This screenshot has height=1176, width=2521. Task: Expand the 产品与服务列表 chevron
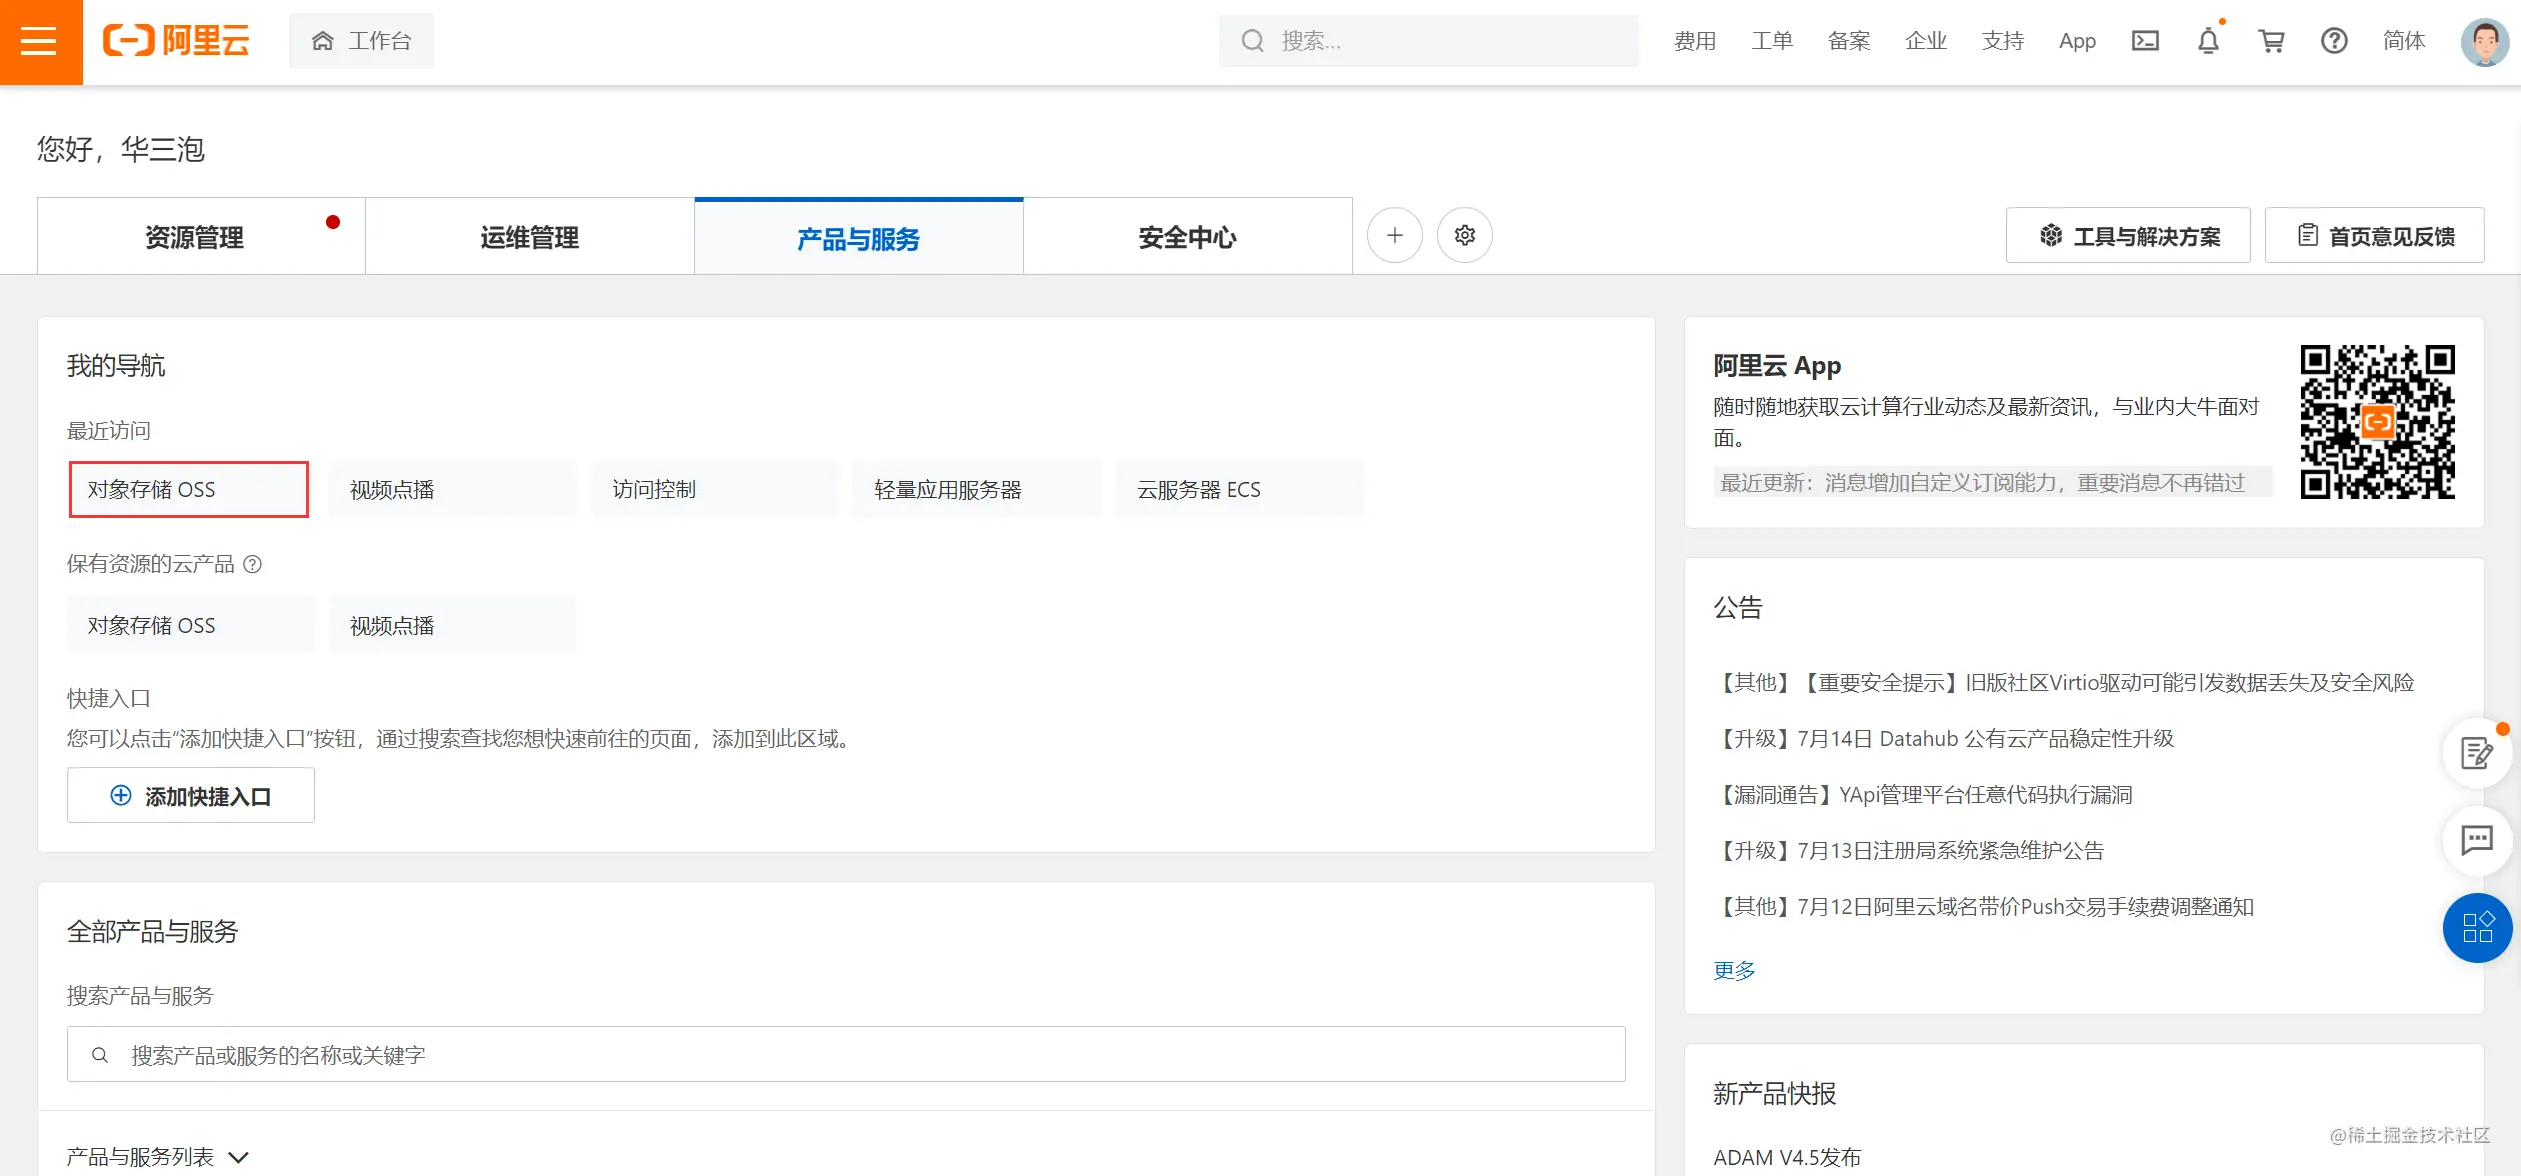click(x=238, y=1158)
